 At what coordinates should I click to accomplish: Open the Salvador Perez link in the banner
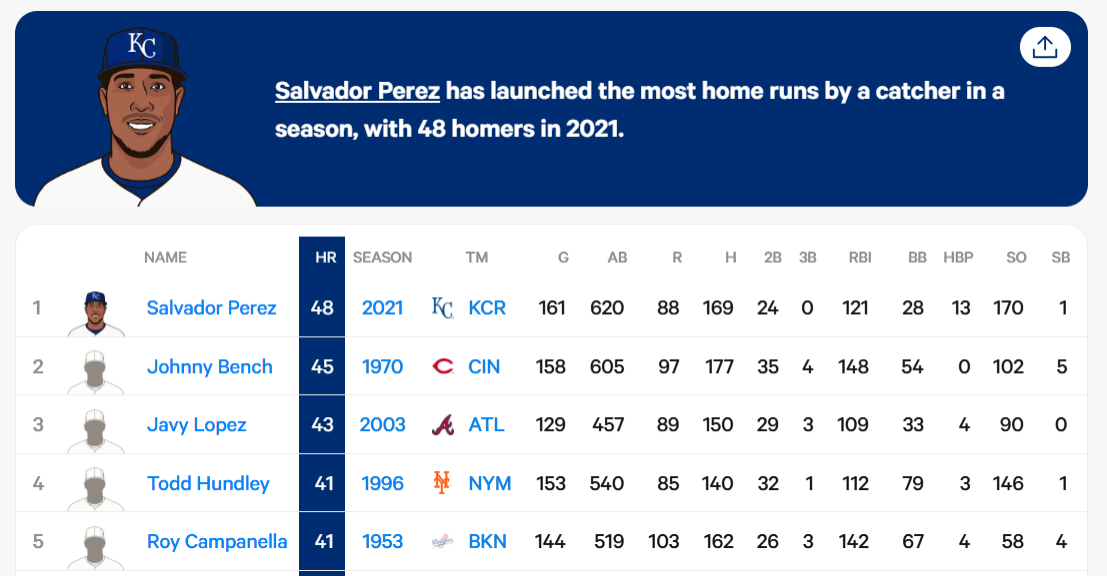coord(357,91)
